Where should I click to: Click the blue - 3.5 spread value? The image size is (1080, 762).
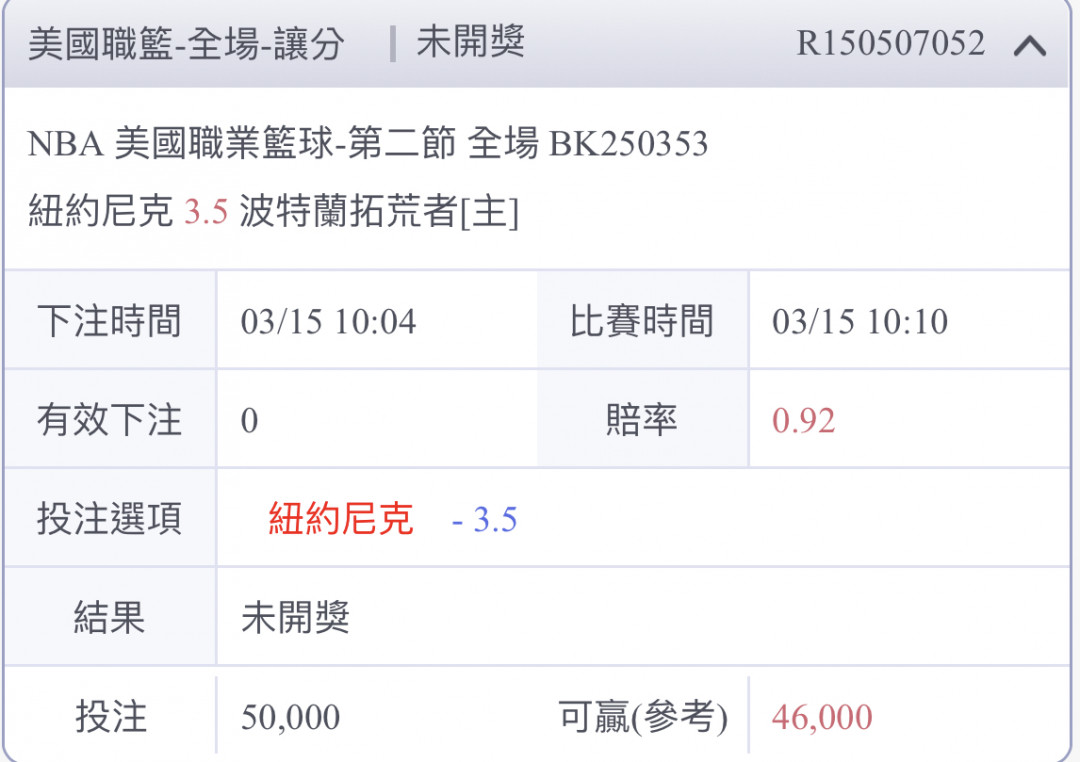(x=484, y=520)
